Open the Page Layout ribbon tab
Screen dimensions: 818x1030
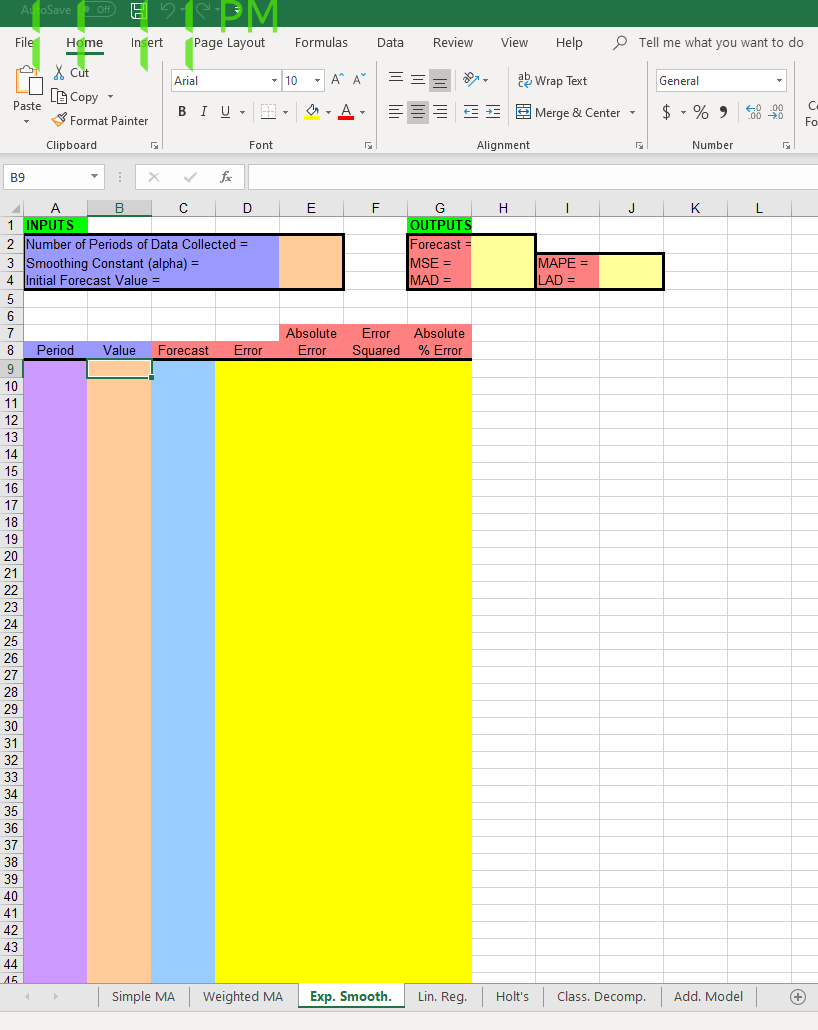coord(229,43)
